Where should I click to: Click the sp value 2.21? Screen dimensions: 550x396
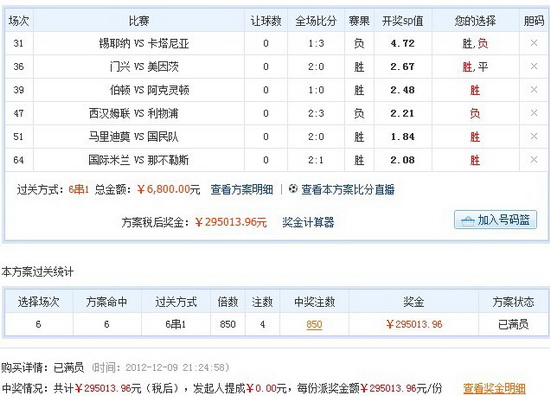coord(402,113)
